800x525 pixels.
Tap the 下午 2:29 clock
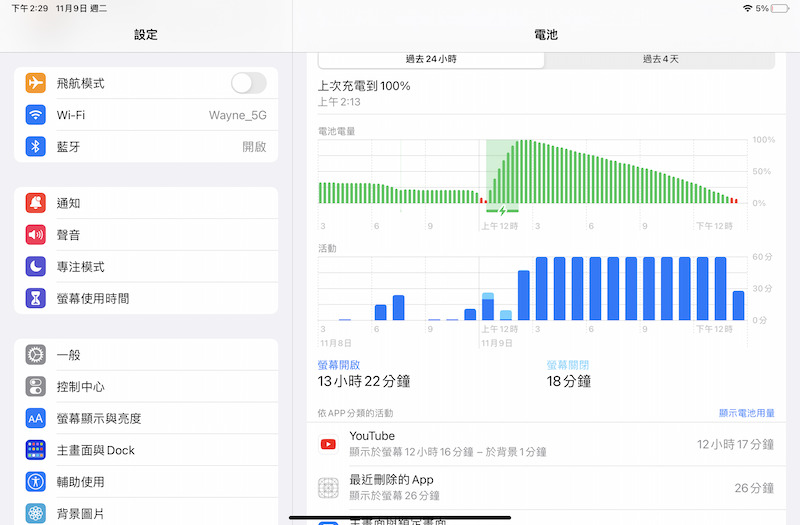coord(30,8)
